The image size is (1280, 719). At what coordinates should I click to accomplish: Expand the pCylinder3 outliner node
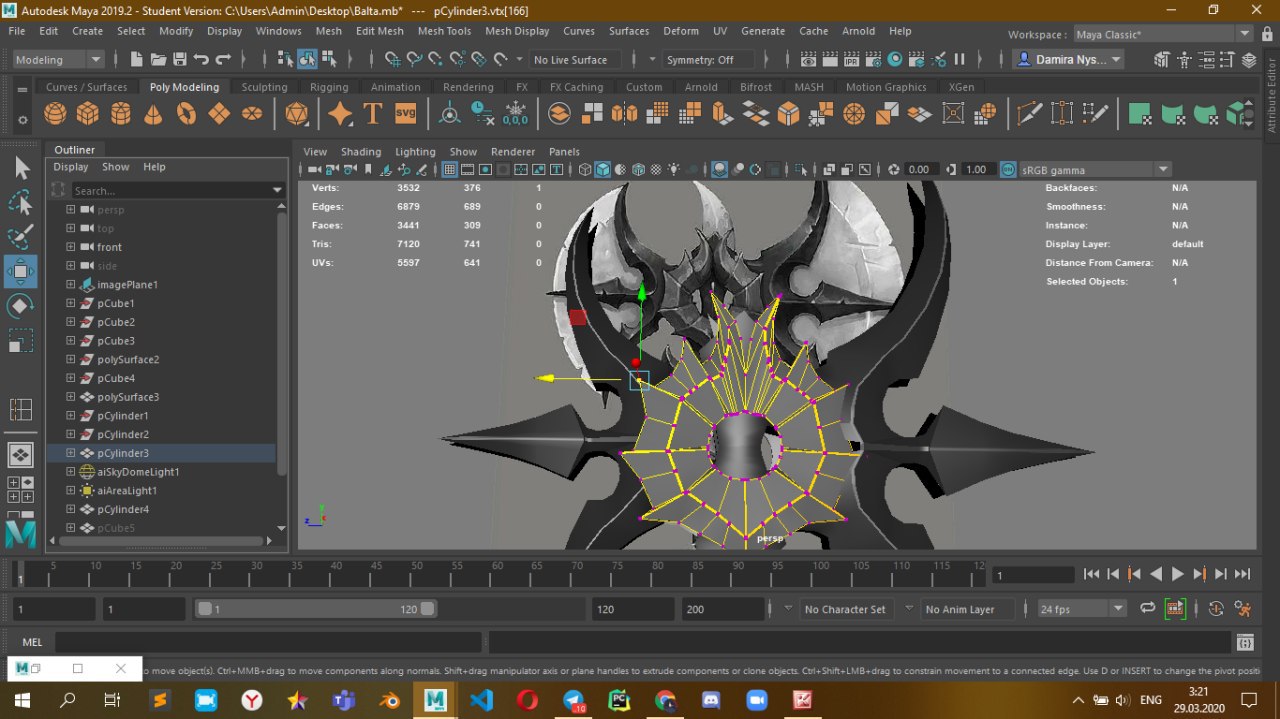[71, 453]
